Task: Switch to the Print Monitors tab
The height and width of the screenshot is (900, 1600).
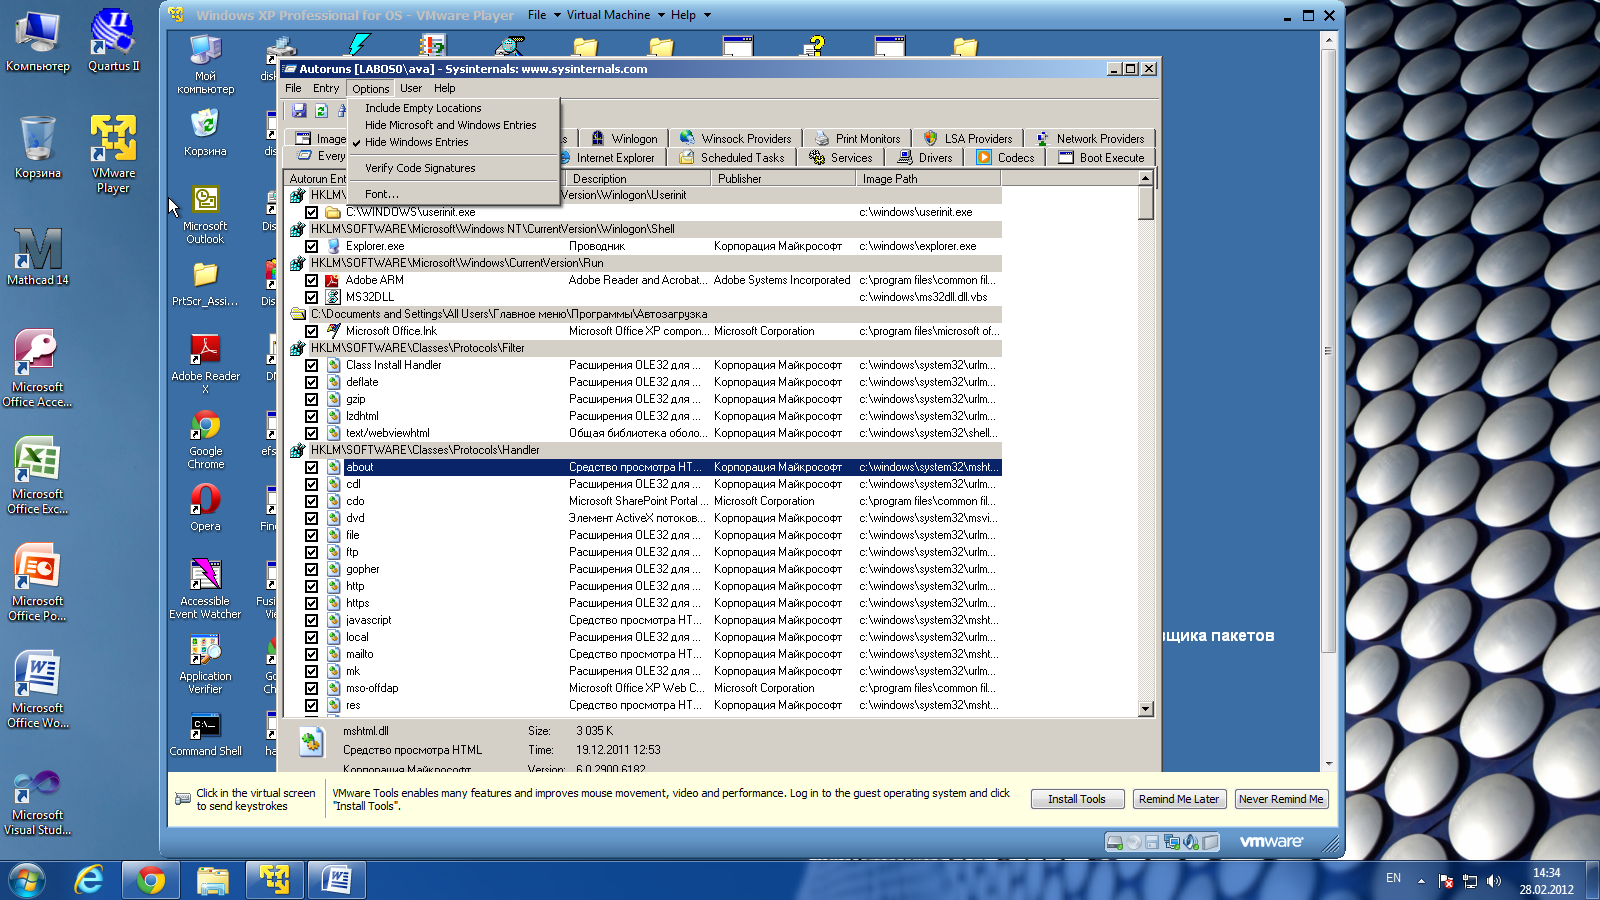Action: pyautogui.click(x=858, y=139)
